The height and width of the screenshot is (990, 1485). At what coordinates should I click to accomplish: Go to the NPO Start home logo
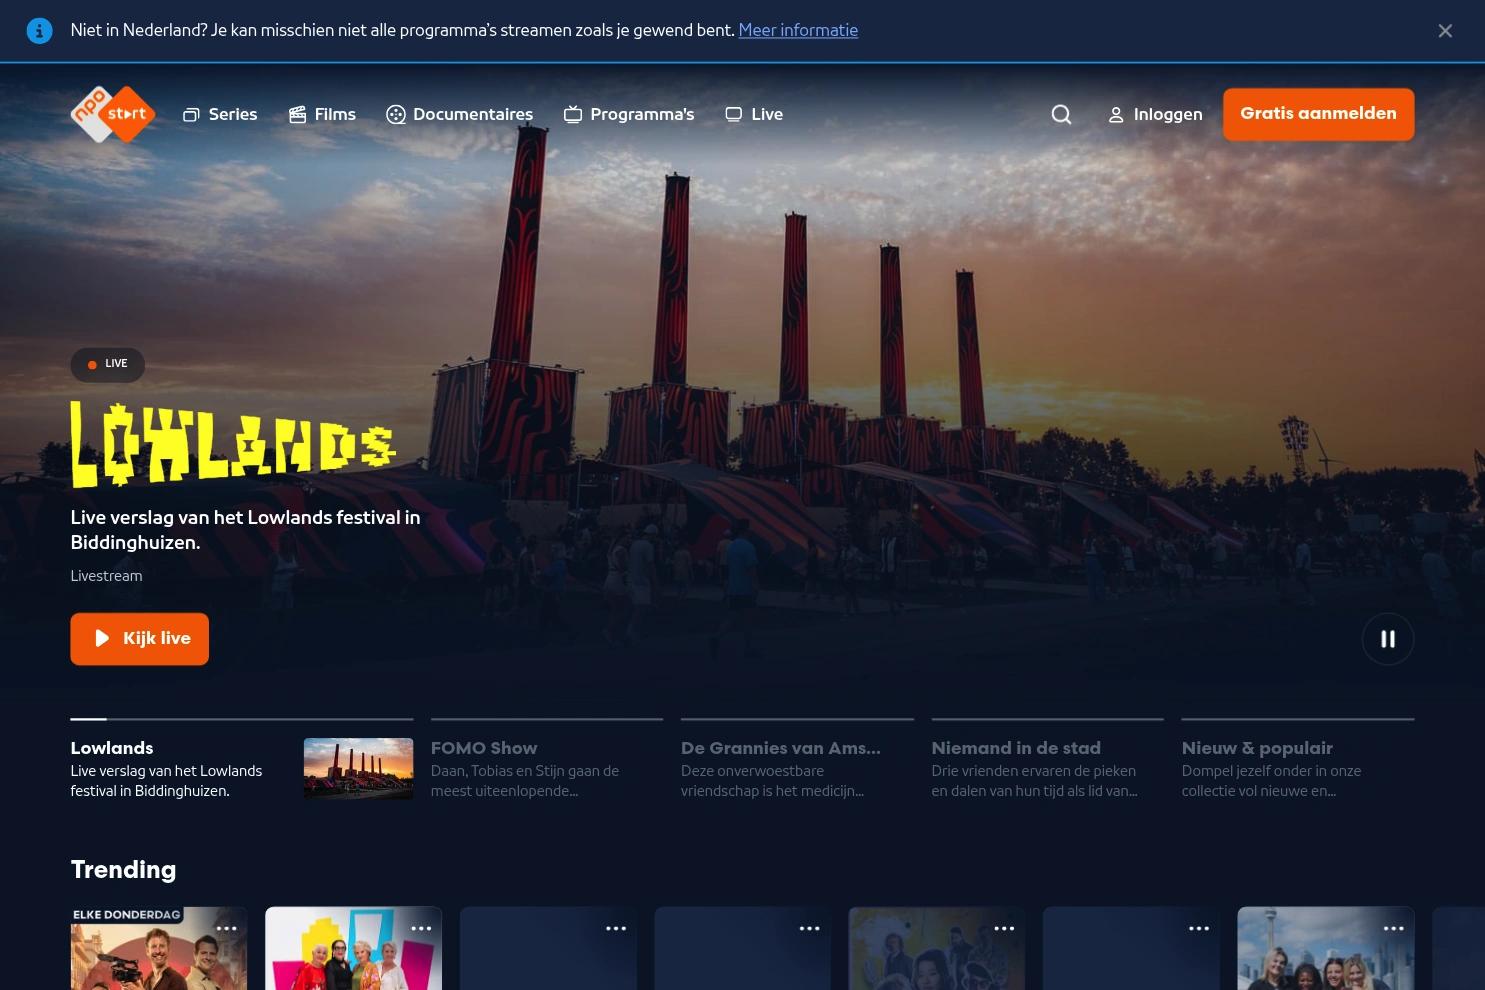(113, 114)
